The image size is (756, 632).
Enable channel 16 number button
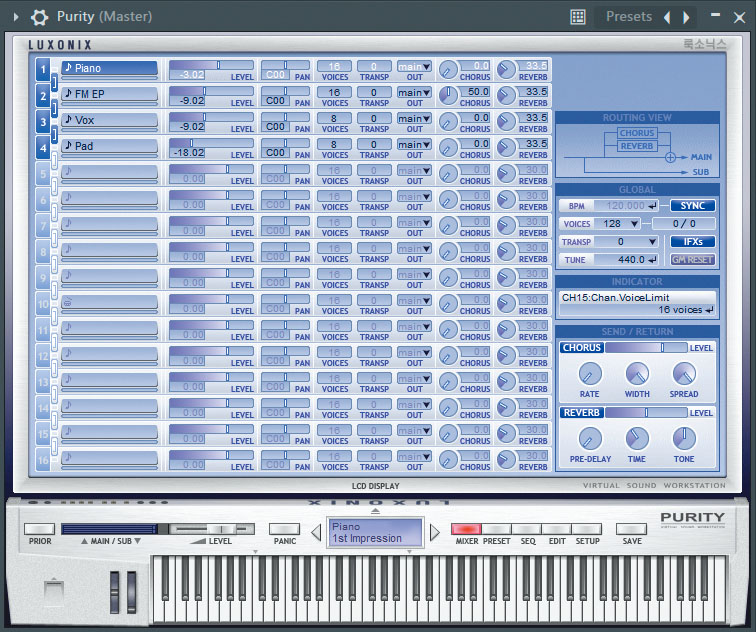click(43, 460)
